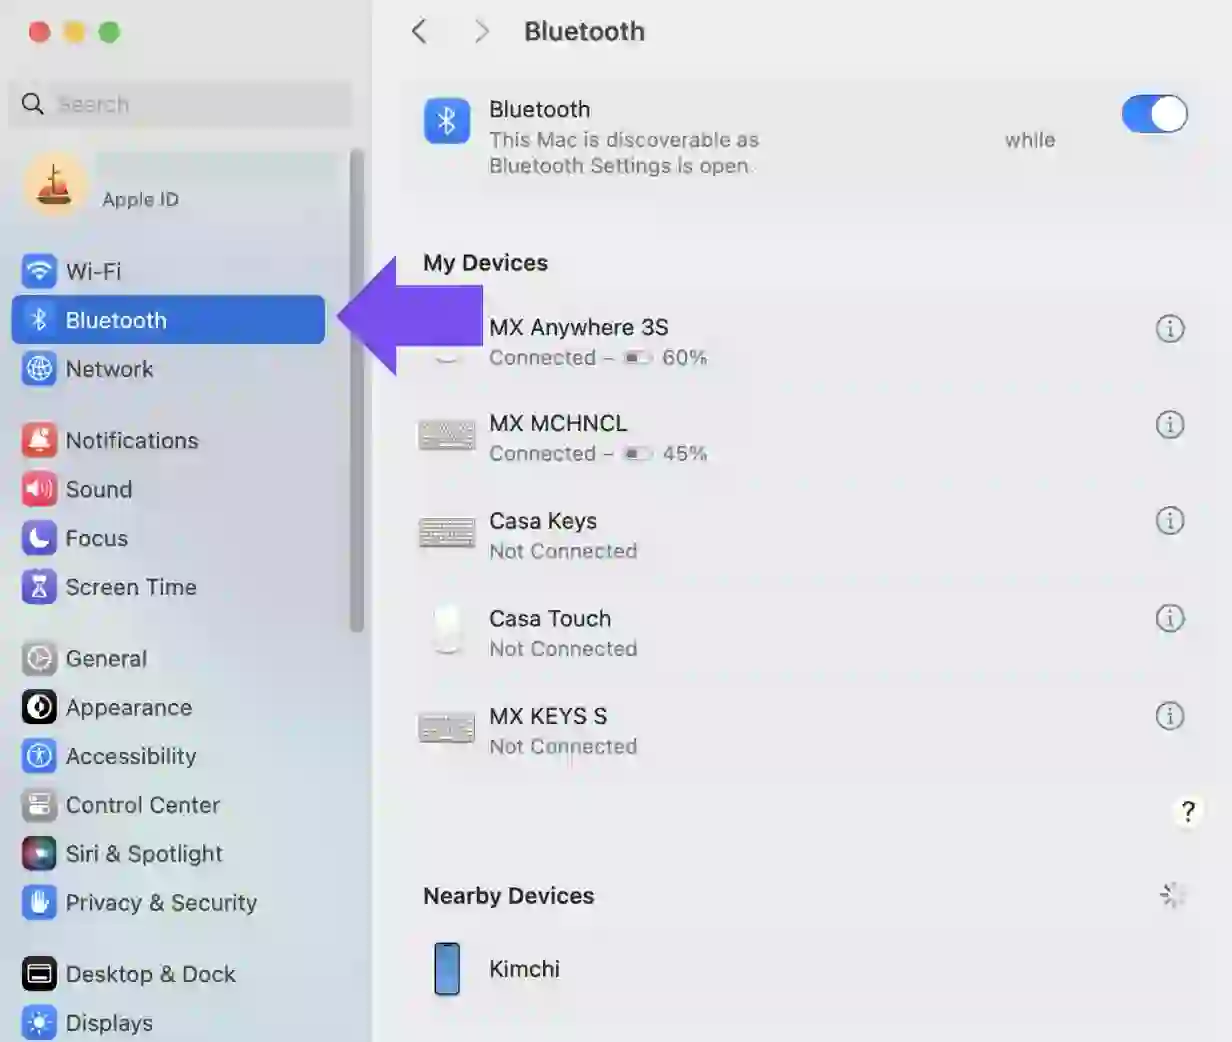Click the large Bluetooth icon in header
This screenshot has height=1042, width=1232.
point(447,121)
